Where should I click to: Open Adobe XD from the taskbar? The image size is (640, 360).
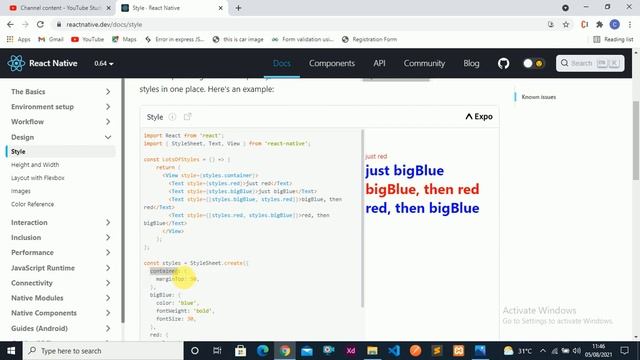(x=351, y=351)
